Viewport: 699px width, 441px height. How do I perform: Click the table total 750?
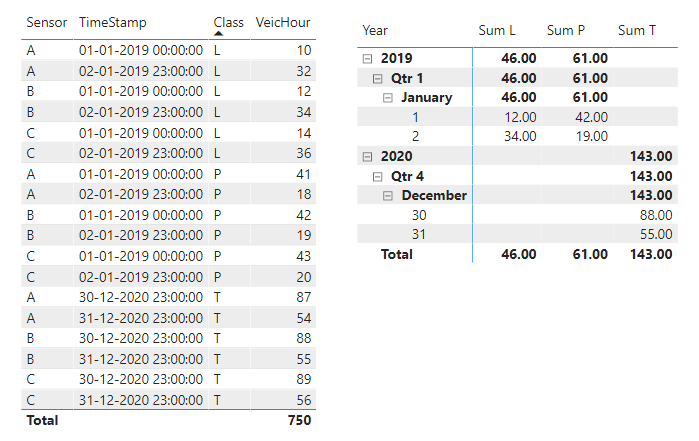tap(300, 420)
